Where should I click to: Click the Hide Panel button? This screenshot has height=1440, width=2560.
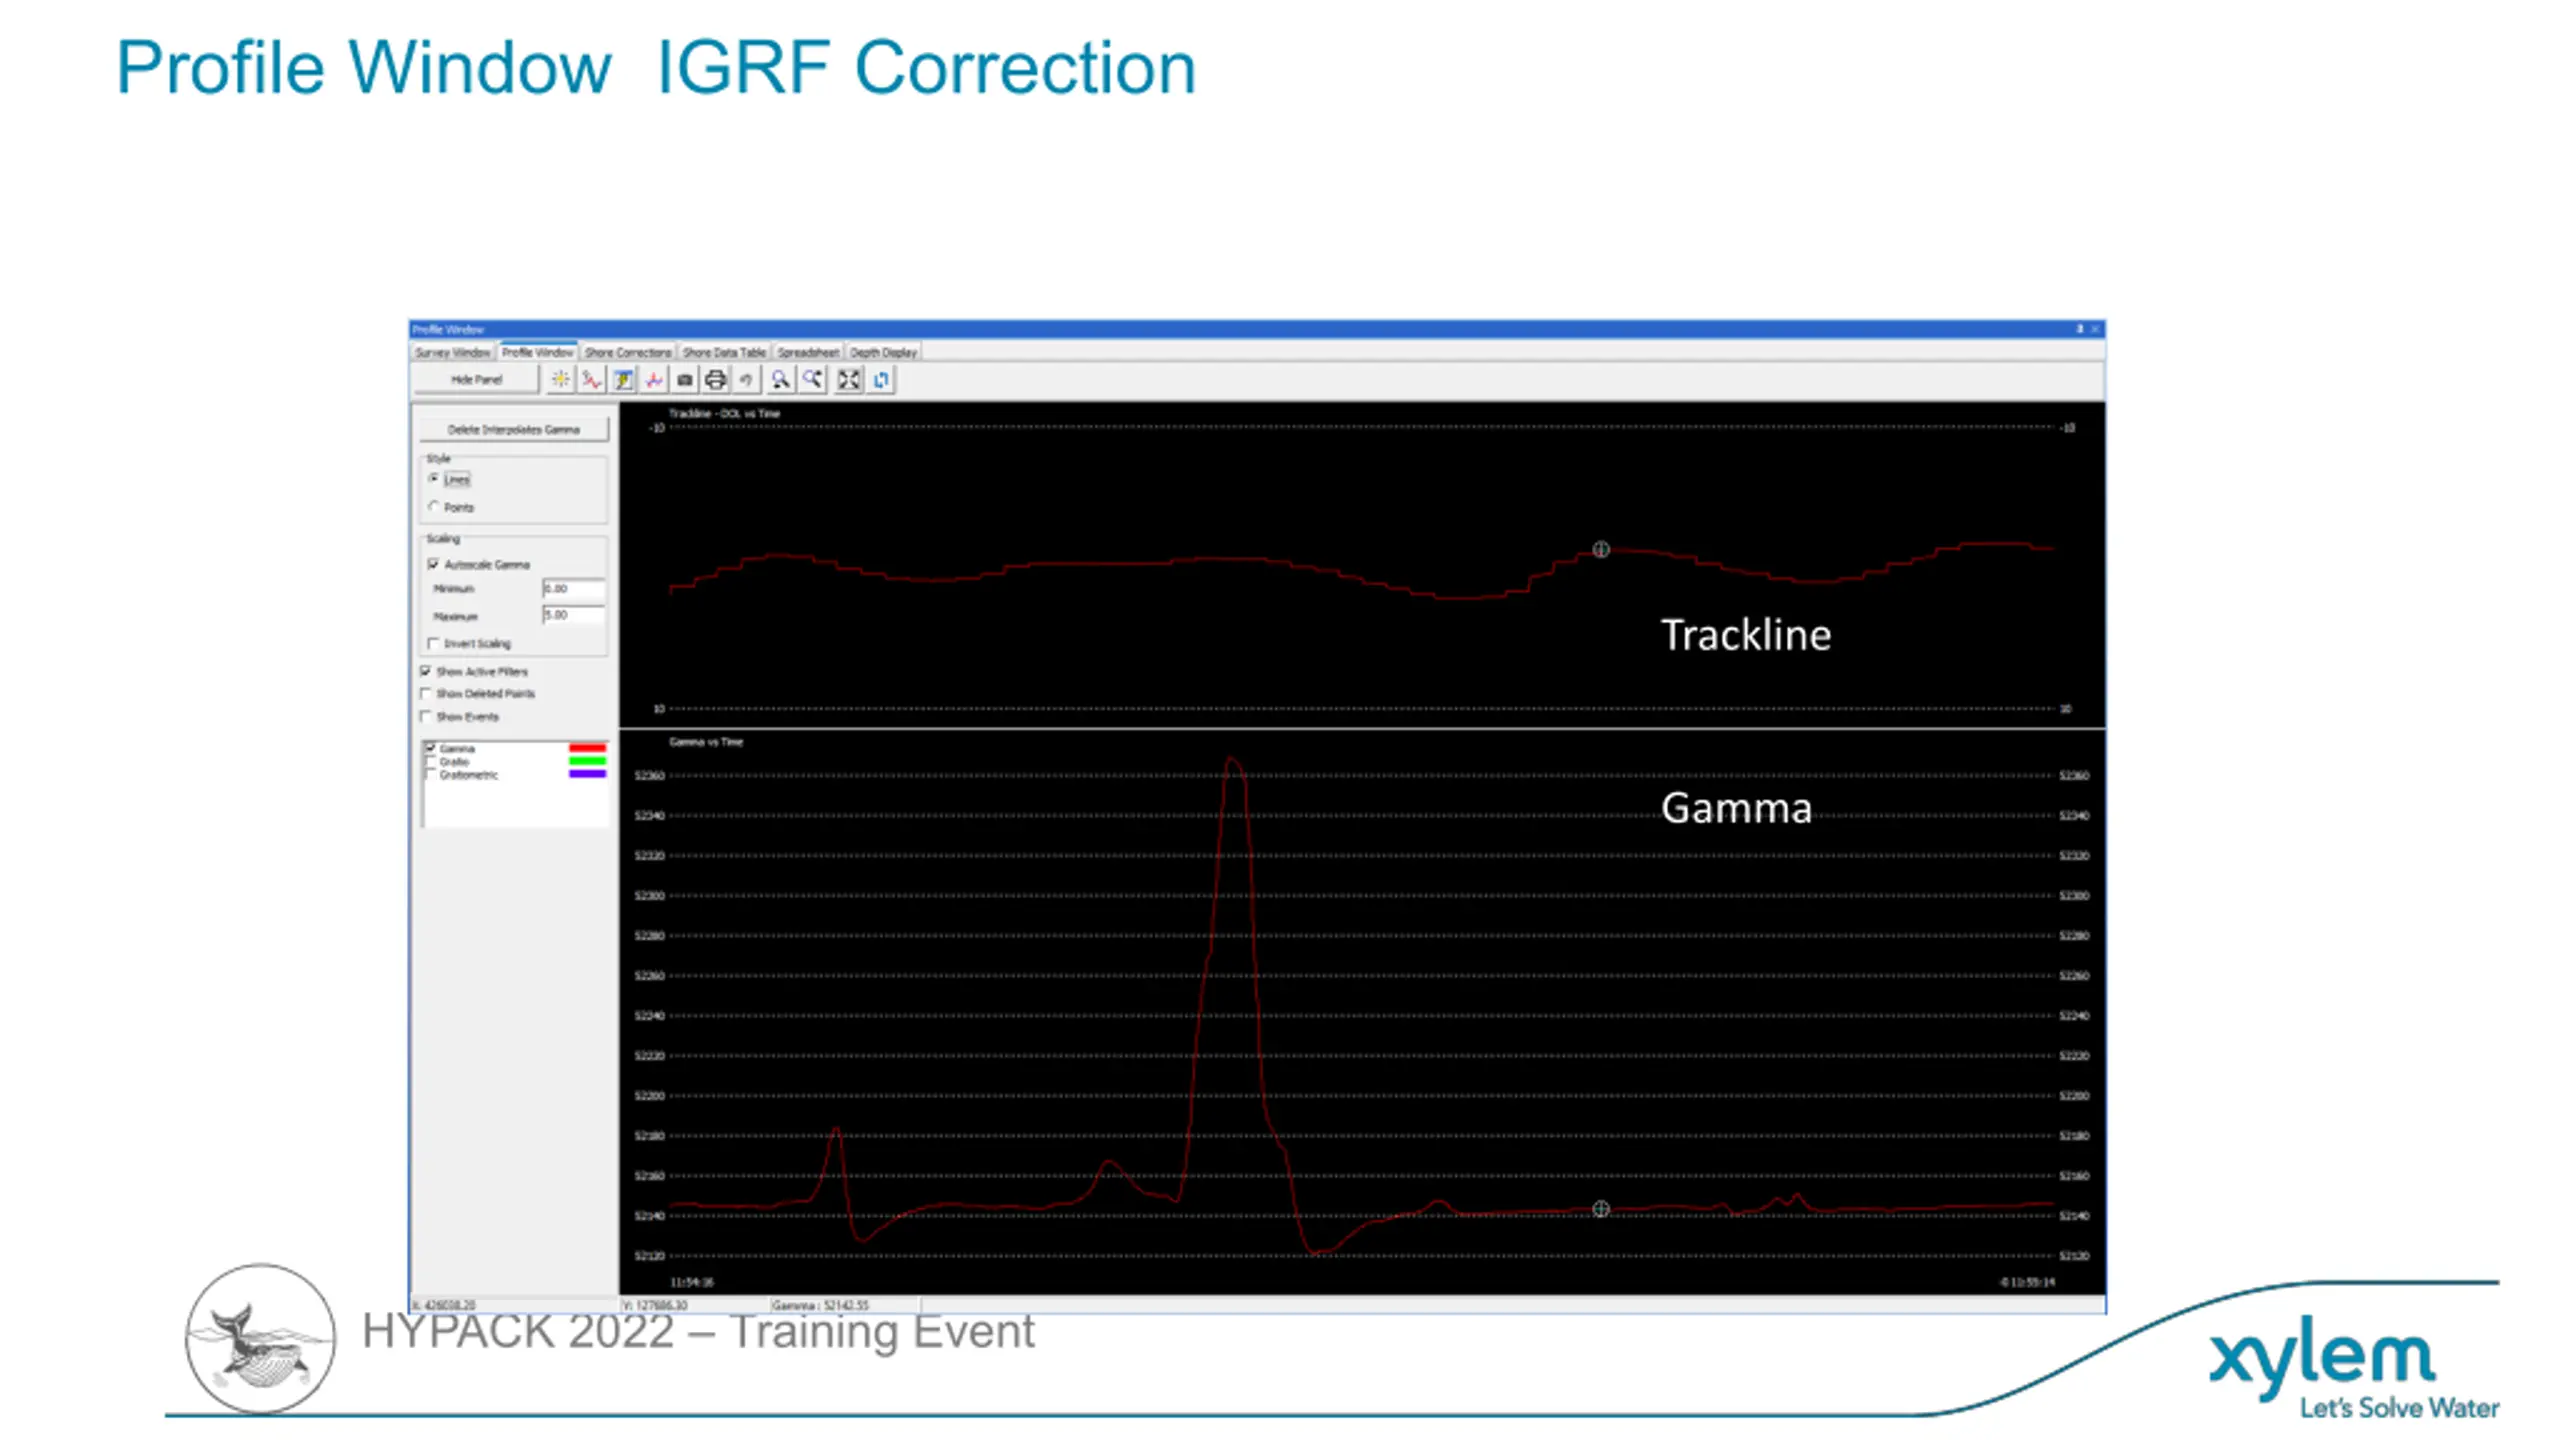[x=476, y=380]
